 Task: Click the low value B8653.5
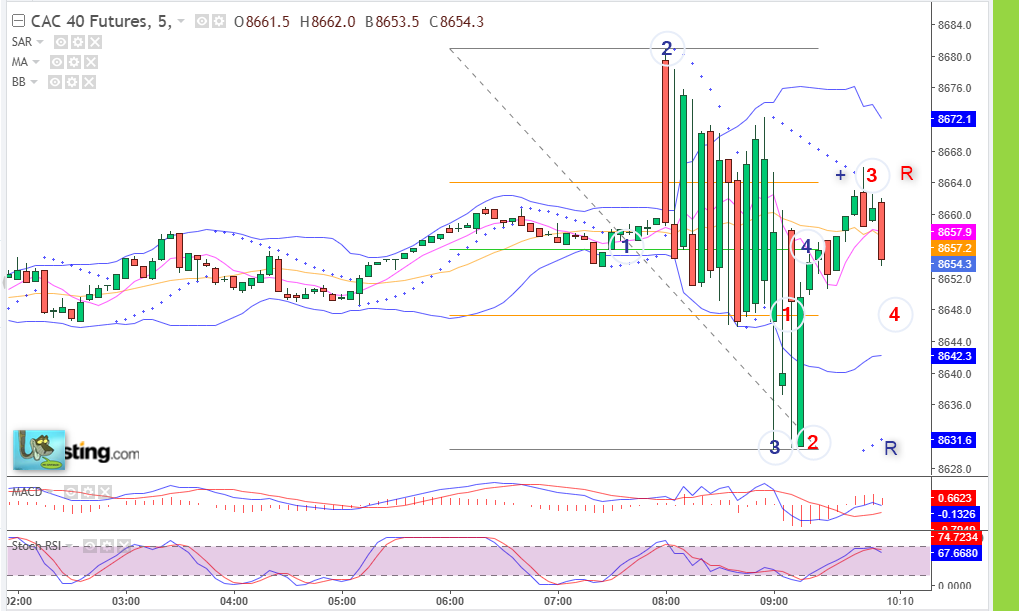(393, 22)
